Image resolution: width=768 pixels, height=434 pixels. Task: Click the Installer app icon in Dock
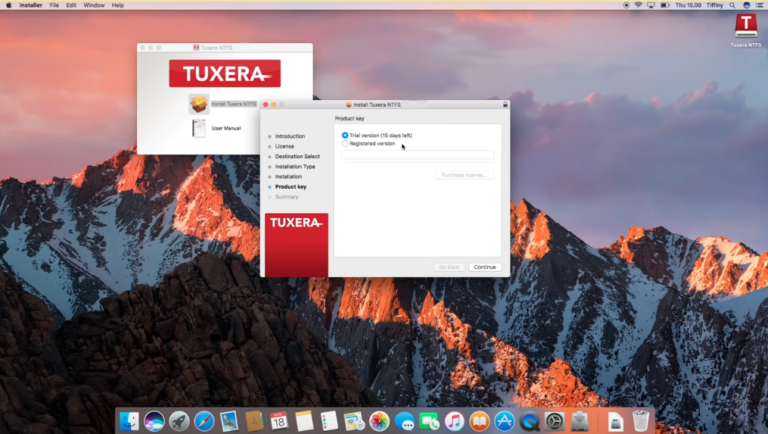(x=580, y=421)
